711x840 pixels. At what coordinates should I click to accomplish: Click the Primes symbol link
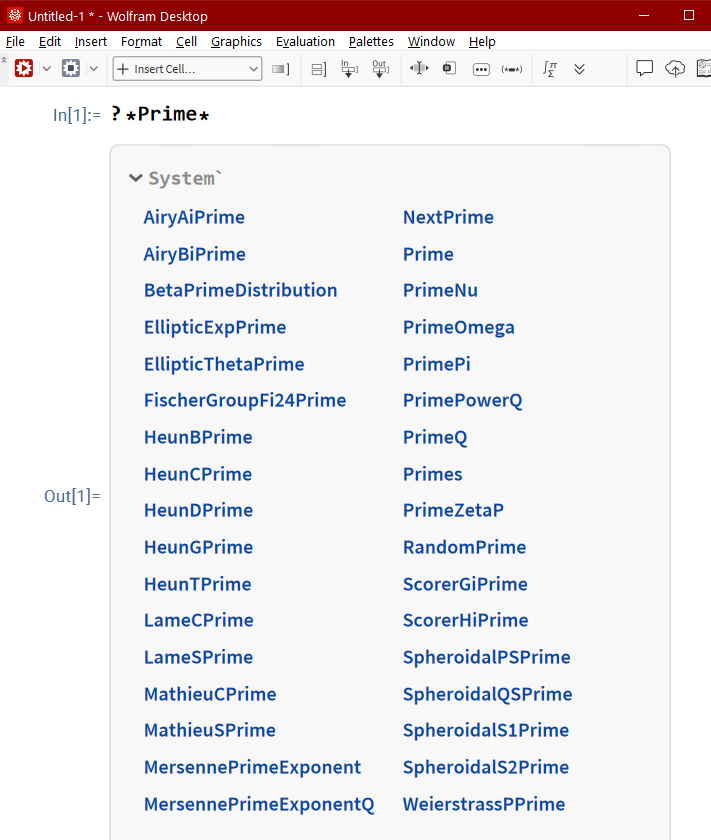[x=432, y=474]
